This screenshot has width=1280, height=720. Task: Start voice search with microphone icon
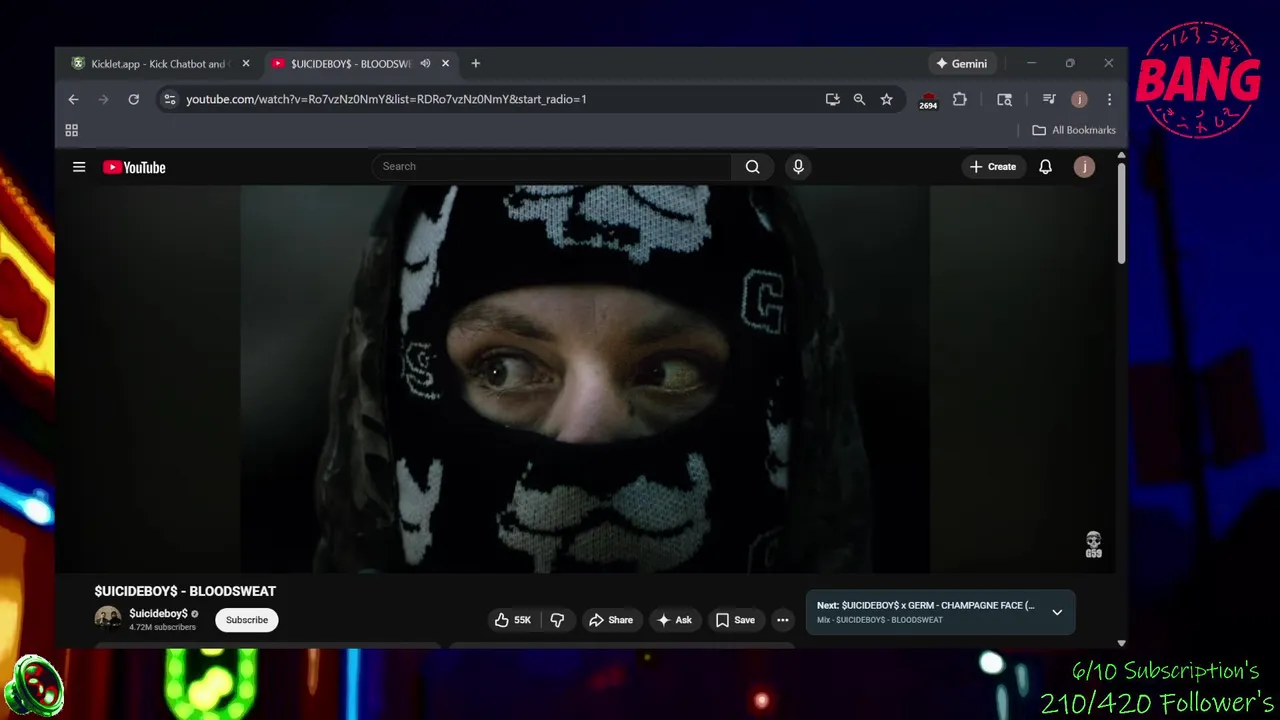798,167
